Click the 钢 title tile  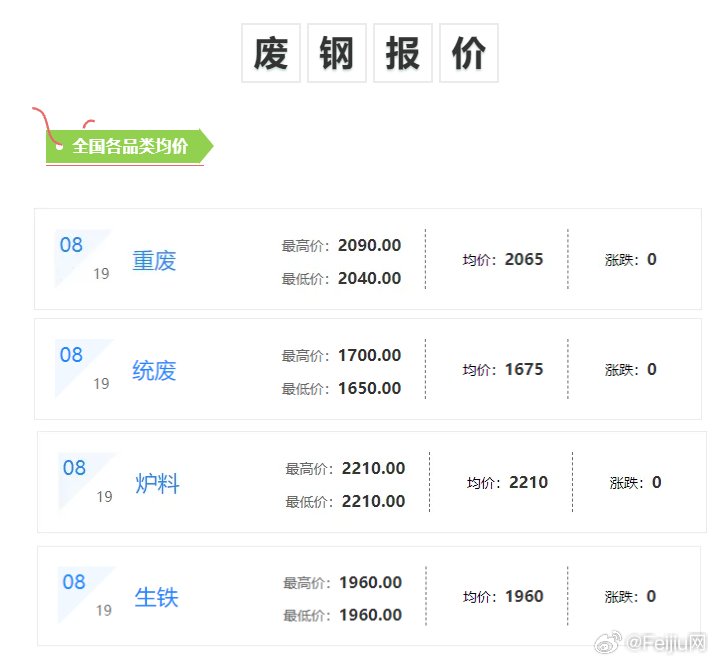[x=337, y=53]
